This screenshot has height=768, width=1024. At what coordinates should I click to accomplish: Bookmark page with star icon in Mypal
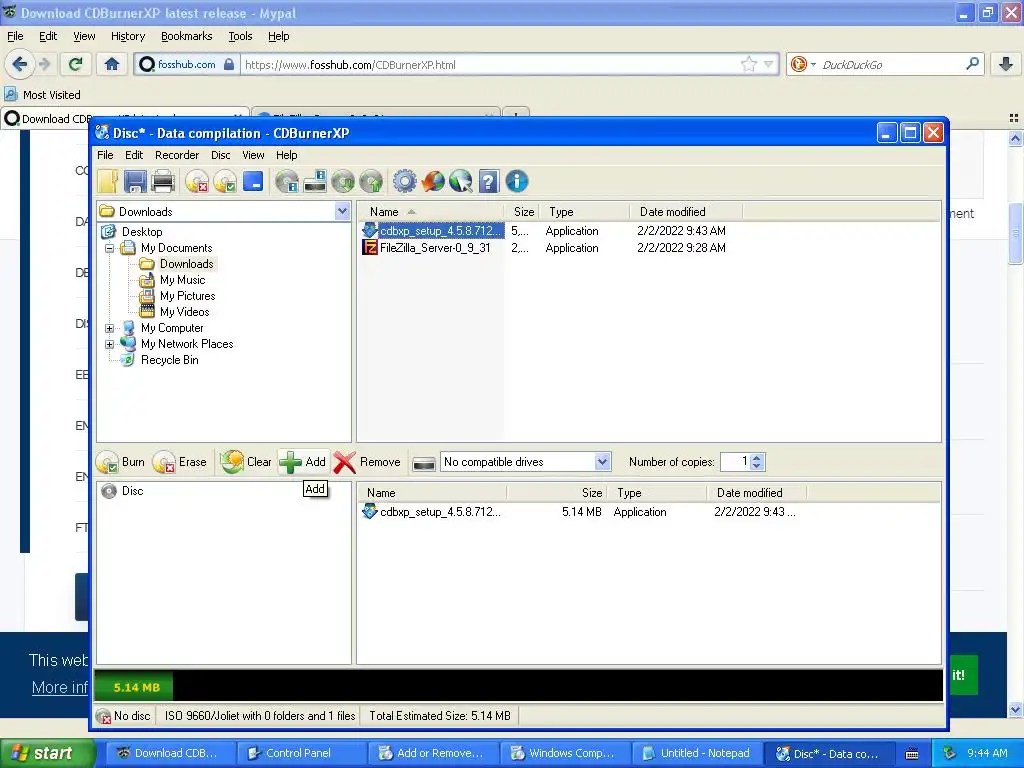coord(748,64)
